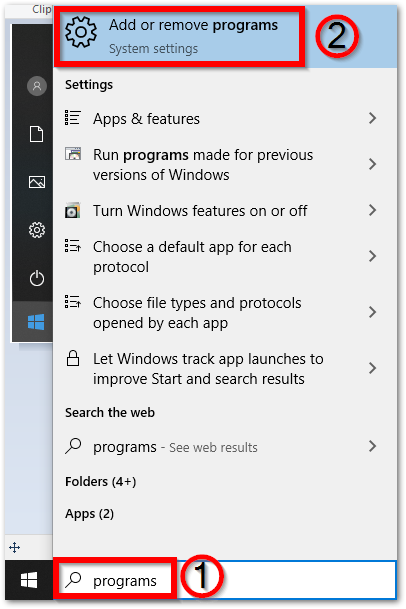Expand chevron for Turn Windows features on or off

click(x=372, y=210)
